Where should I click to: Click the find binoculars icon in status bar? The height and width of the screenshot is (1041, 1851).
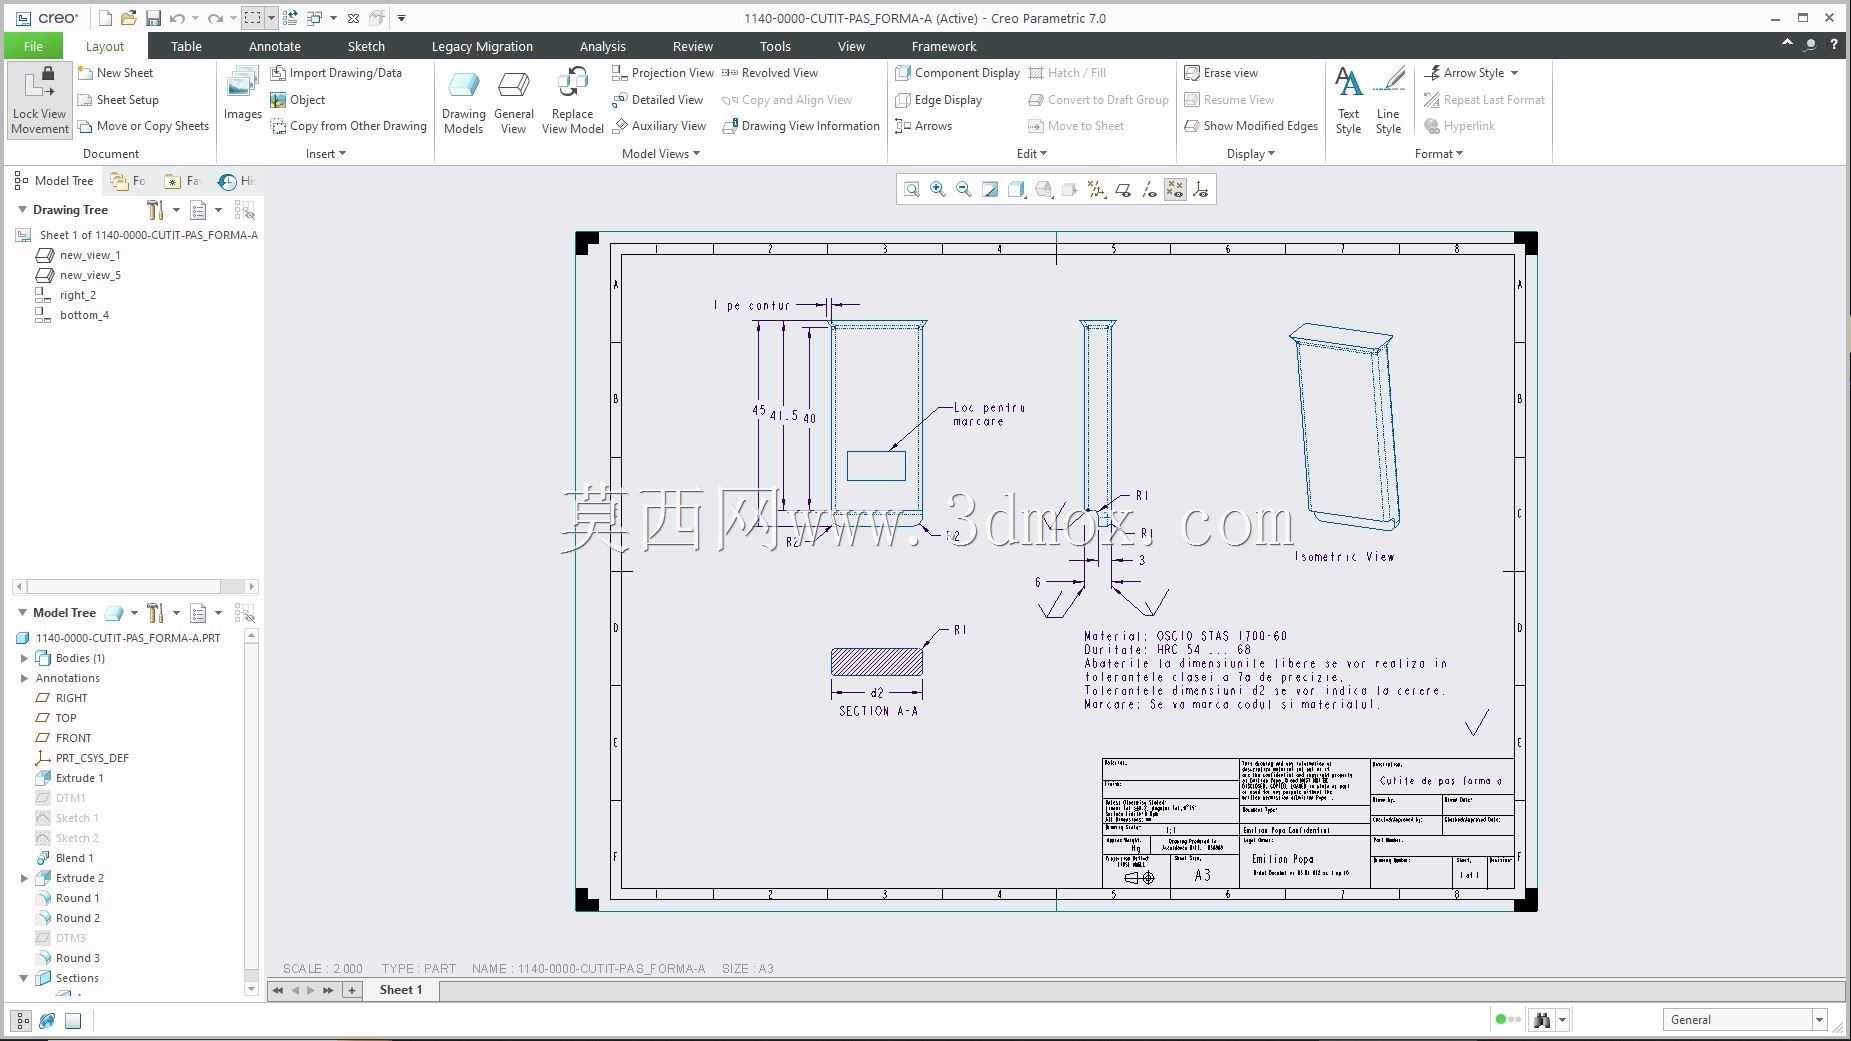pos(1542,1020)
